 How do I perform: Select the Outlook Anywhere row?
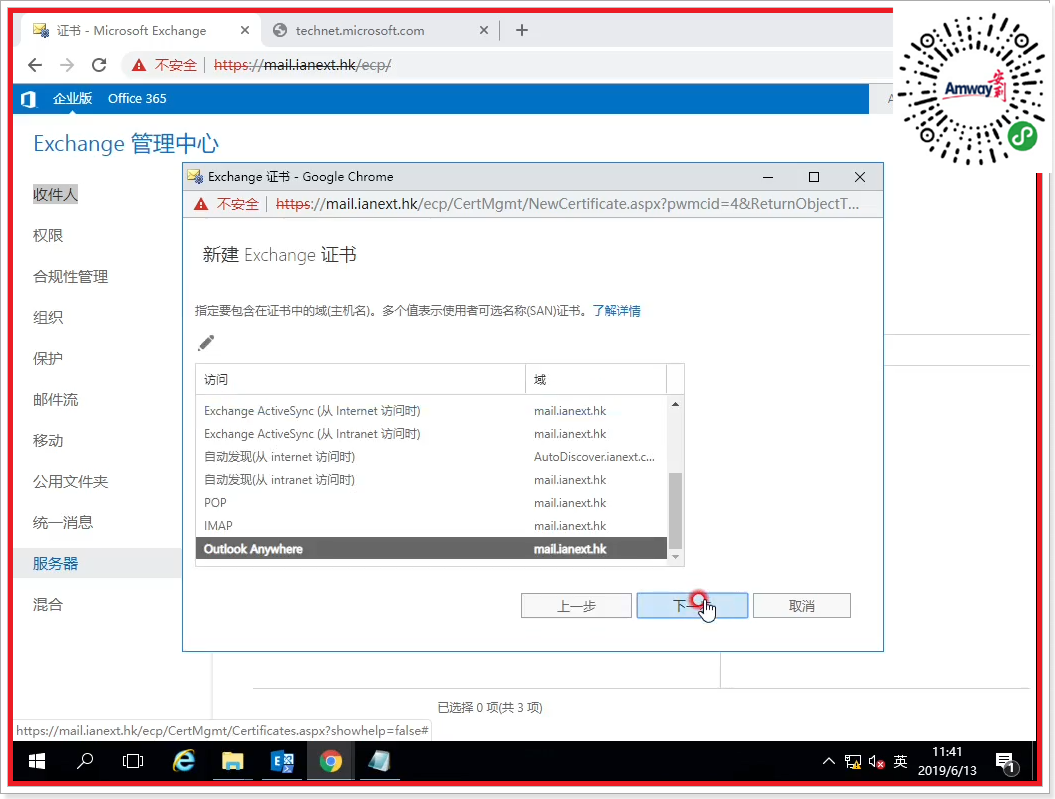click(x=431, y=549)
